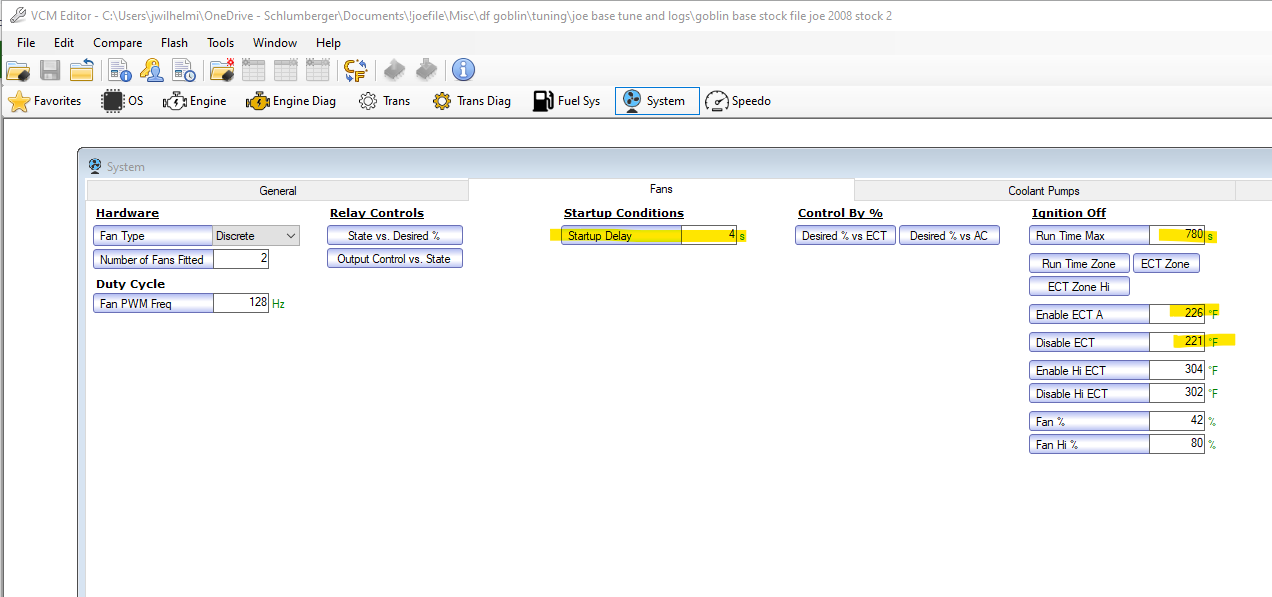Open the Trans section
Image resolution: width=1272 pixels, height=597 pixels.
pos(383,101)
